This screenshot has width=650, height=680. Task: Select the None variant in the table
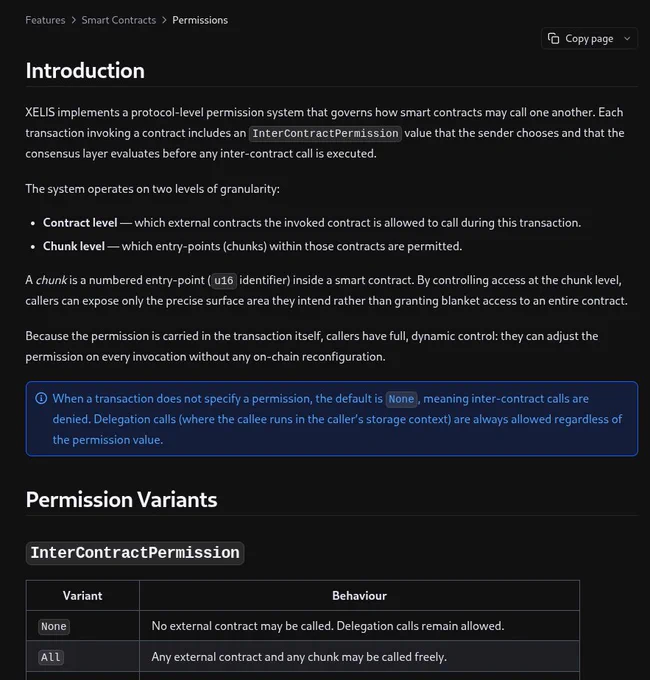(54, 626)
